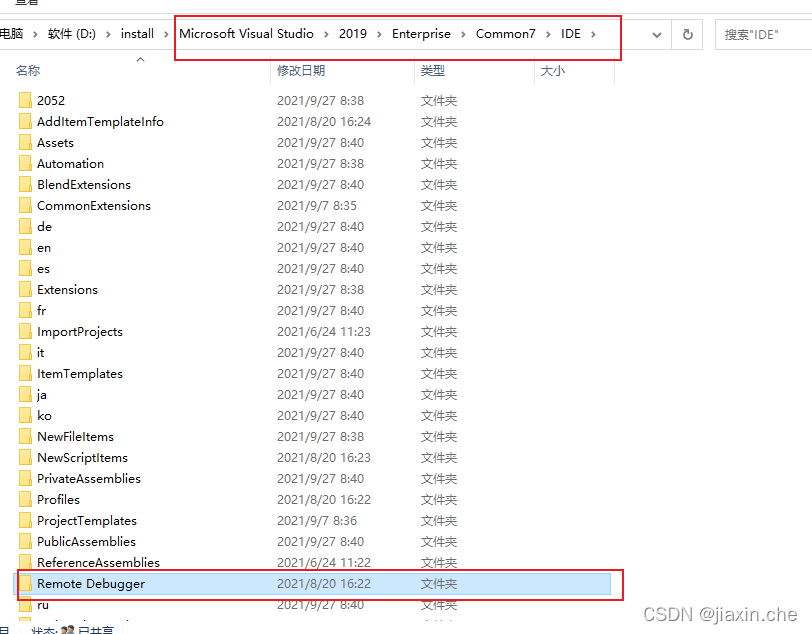
Task: Select the ProjectTemplates folder name
Action: [87, 521]
